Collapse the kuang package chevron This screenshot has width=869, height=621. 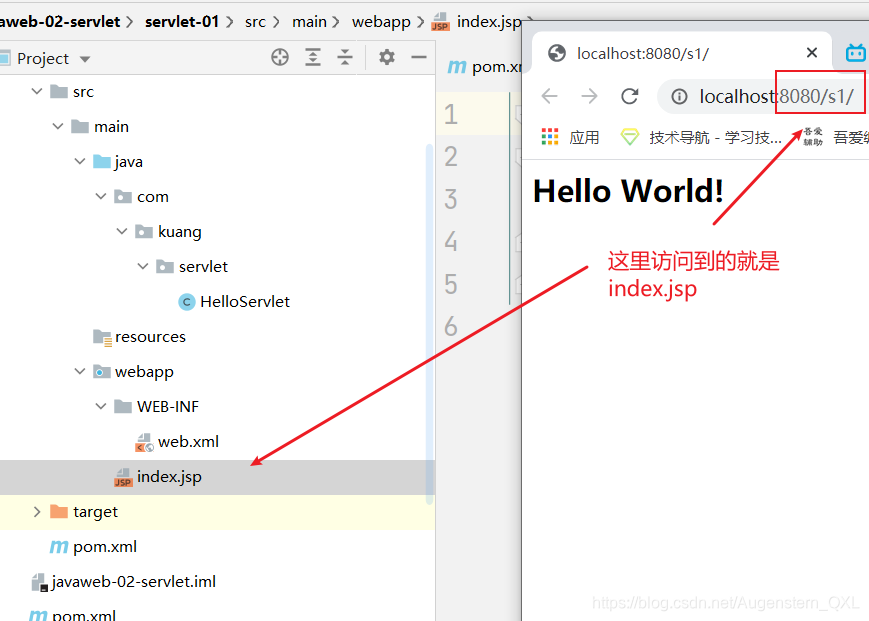(x=122, y=231)
